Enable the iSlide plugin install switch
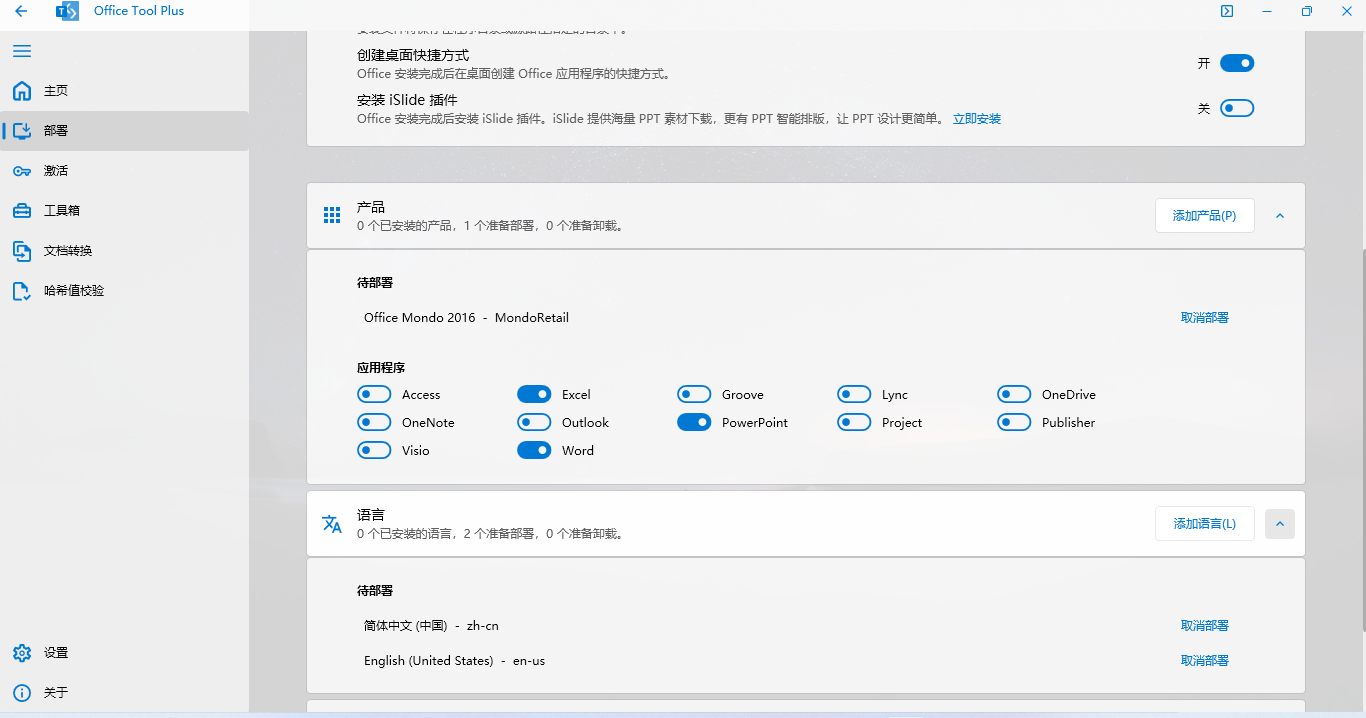Screen dimensions: 1366x718 tap(1236, 108)
